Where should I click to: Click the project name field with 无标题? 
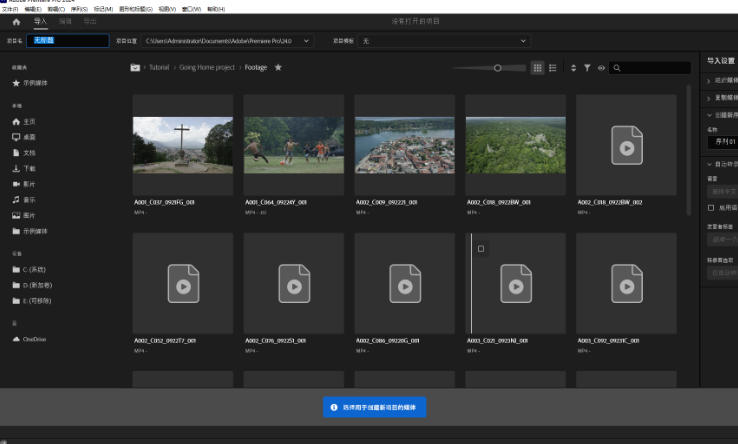pyautogui.click(x=68, y=40)
